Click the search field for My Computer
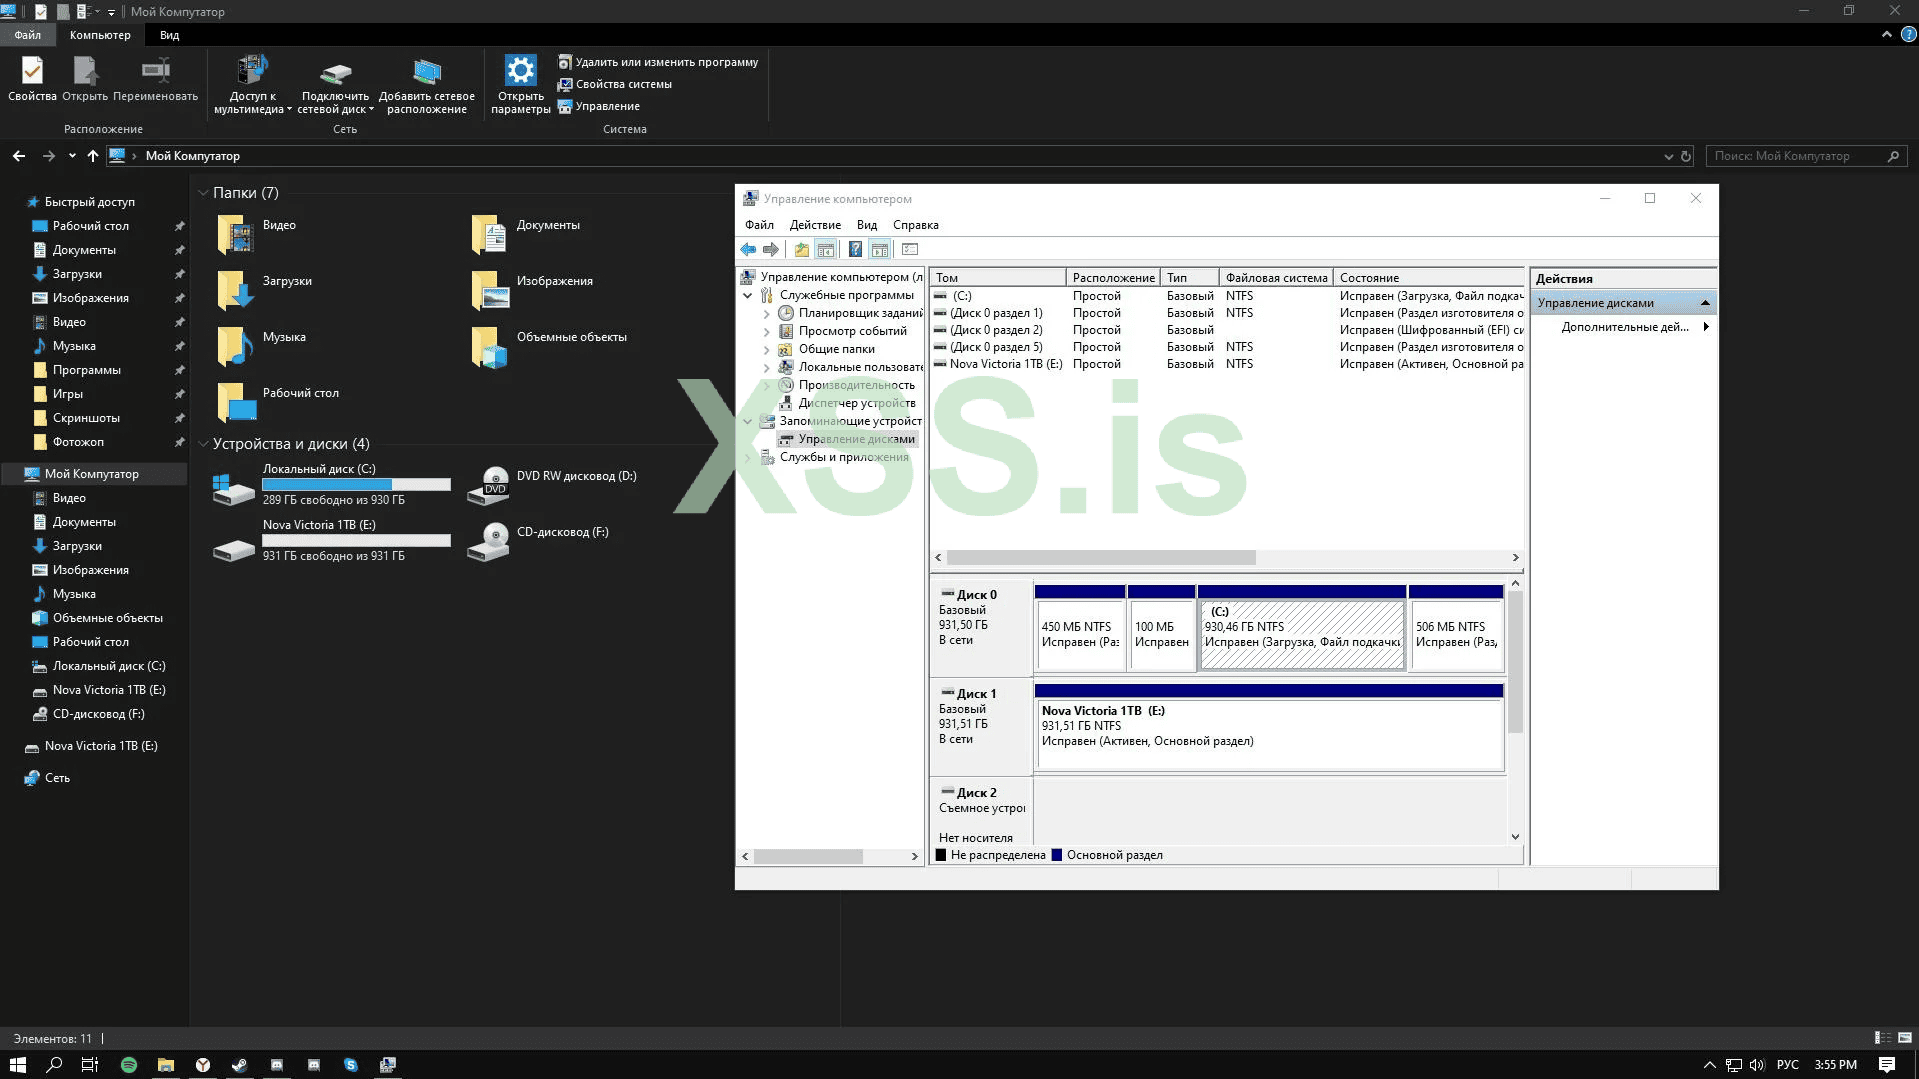Viewport: 1919px width, 1079px height. 1795,156
